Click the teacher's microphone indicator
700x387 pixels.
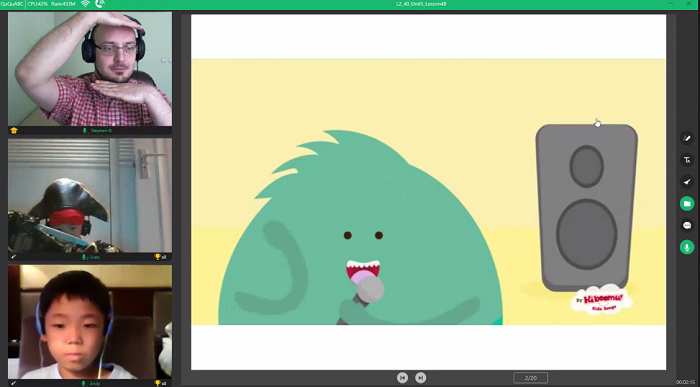tap(84, 130)
